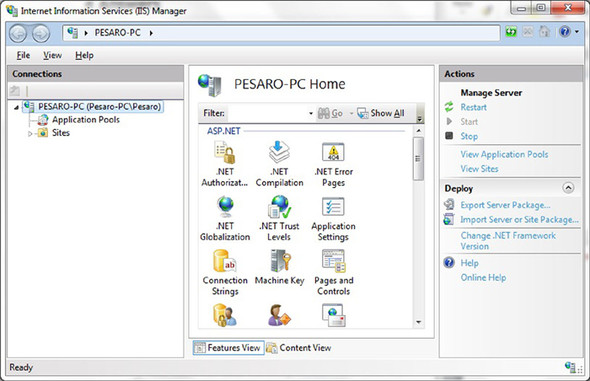Click inside the Filter text field
This screenshot has width=590, height=381.
point(268,113)
